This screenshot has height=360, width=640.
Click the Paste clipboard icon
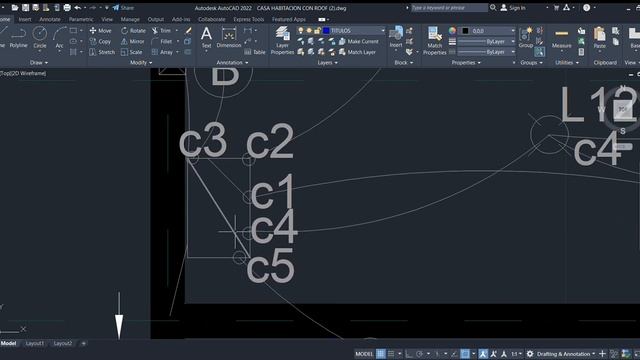[x=600, y=38]
